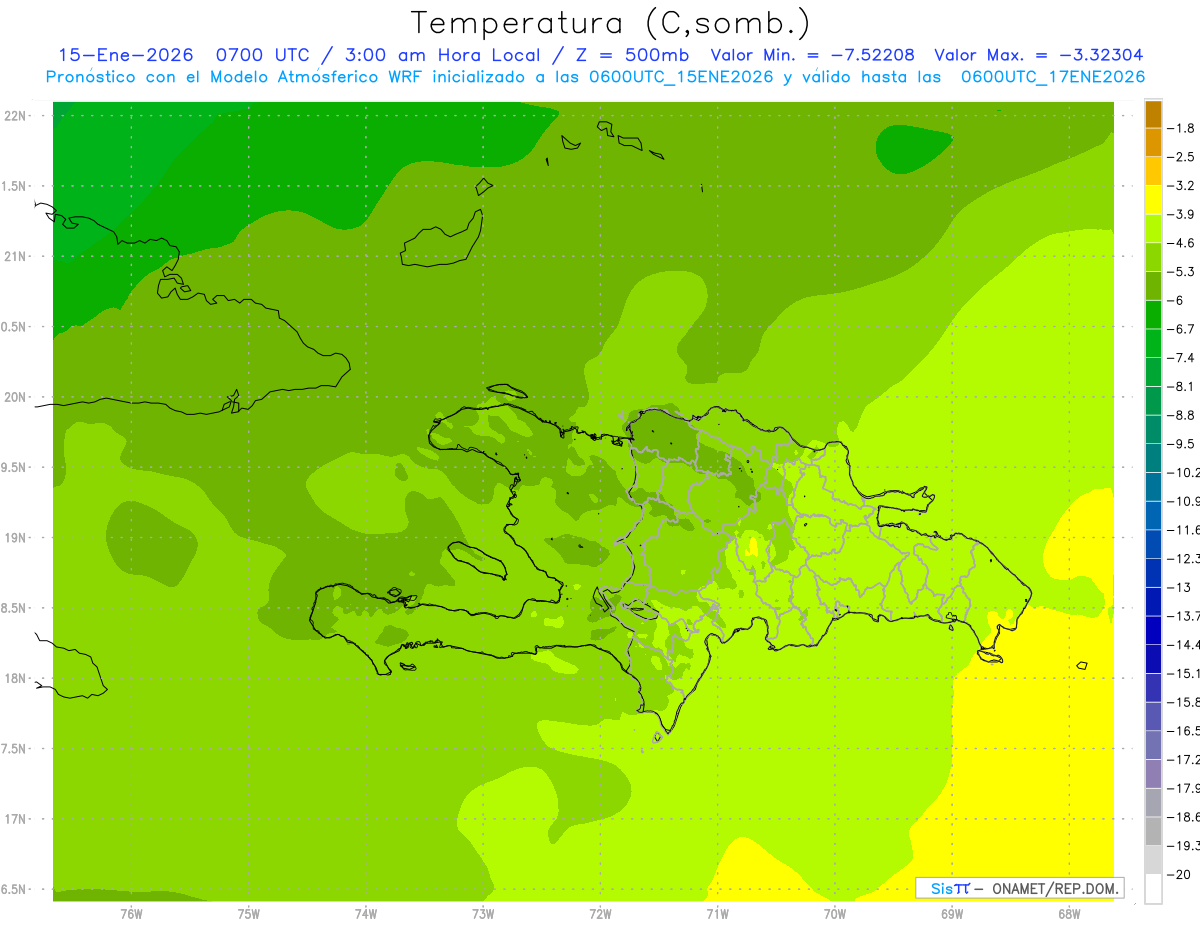
Task: Click the "73W" longitude axis label
Action: tap(483, 914)
